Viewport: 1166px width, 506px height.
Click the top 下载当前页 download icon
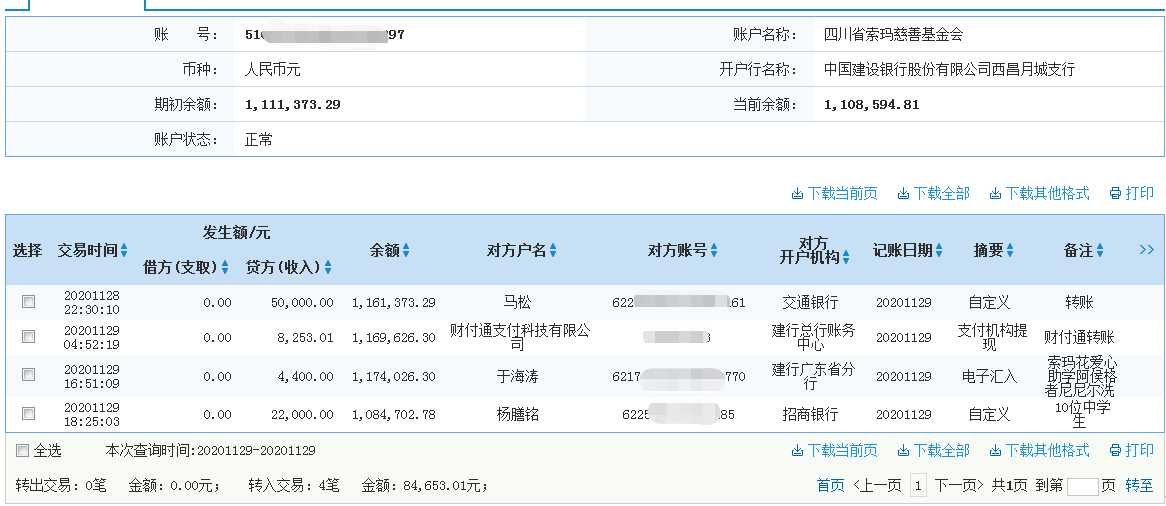point(797,194)
